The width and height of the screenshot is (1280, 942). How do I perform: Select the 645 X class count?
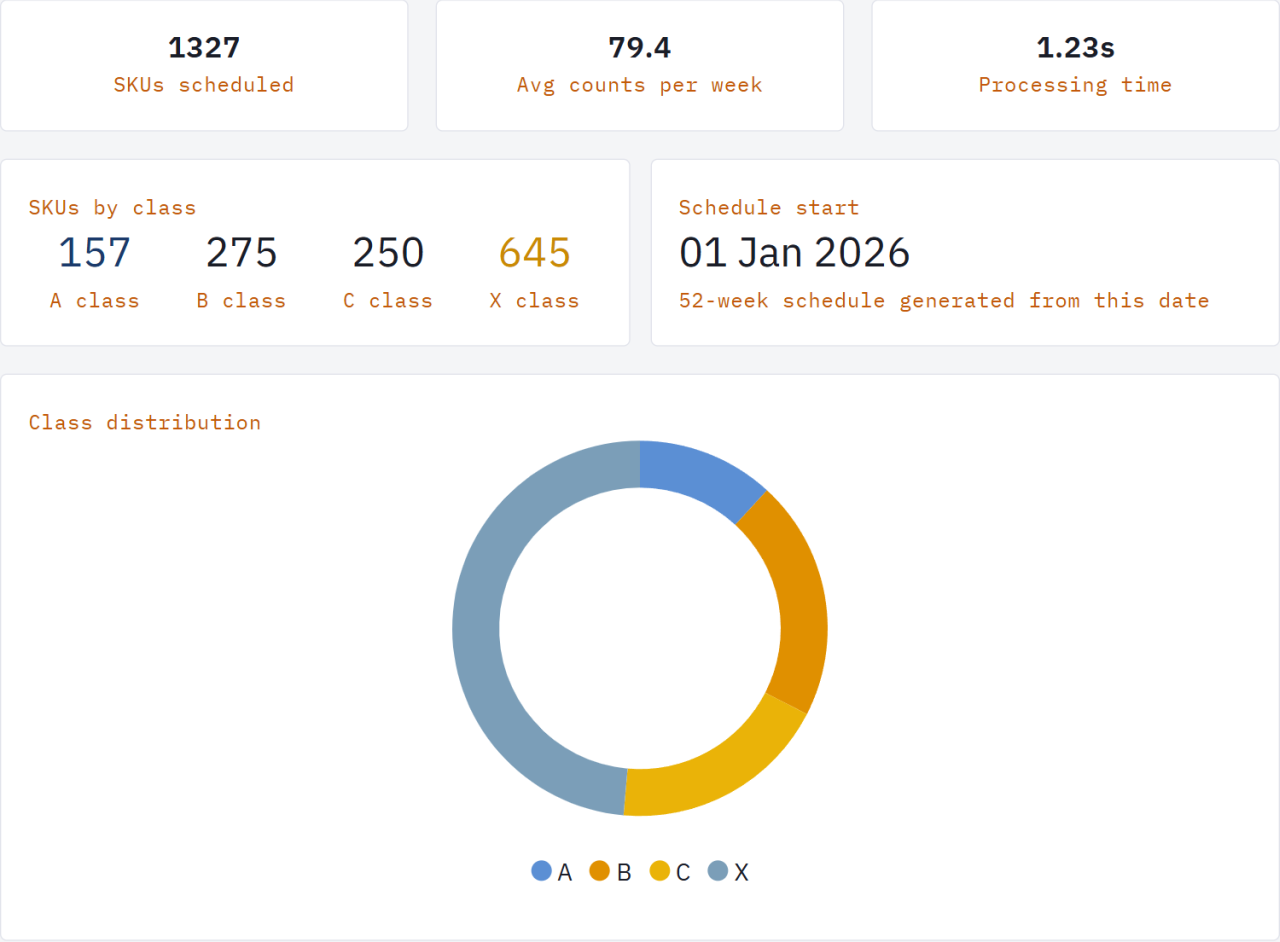[x=533, y=253]
